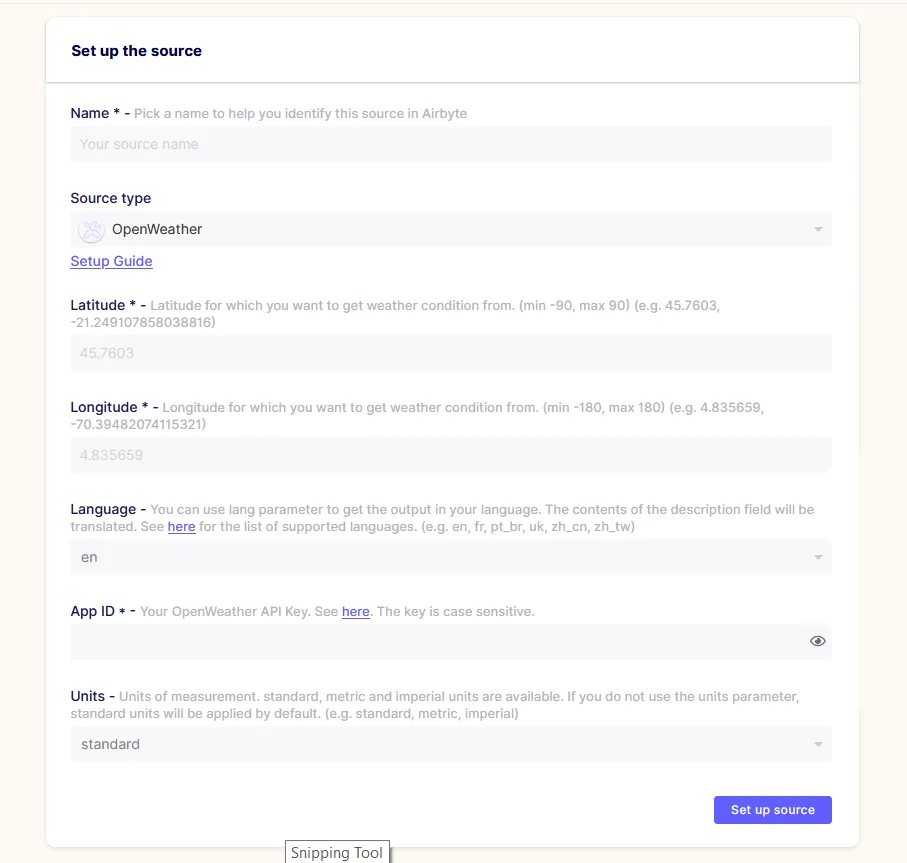Open the Language dropdown arrow

coord(818,557)
